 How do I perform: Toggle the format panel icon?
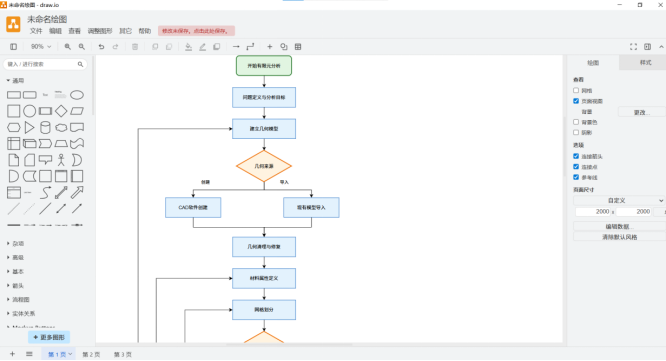(x=647, y=47)
